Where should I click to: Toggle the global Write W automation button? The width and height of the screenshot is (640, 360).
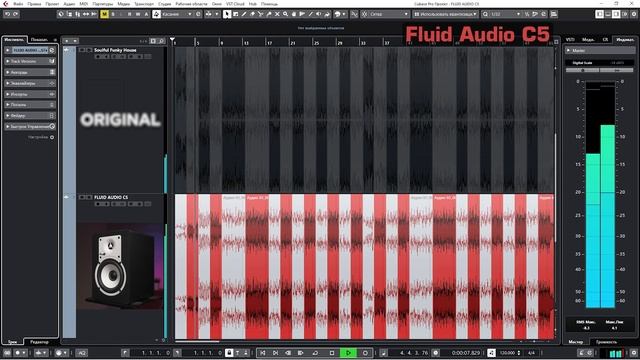[x=138, y=14]
